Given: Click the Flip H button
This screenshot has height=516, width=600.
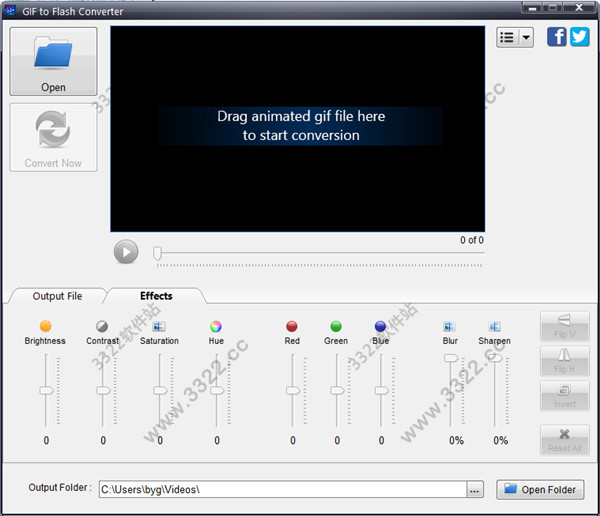Looking at the screenshot, I should tap(564, 361).
